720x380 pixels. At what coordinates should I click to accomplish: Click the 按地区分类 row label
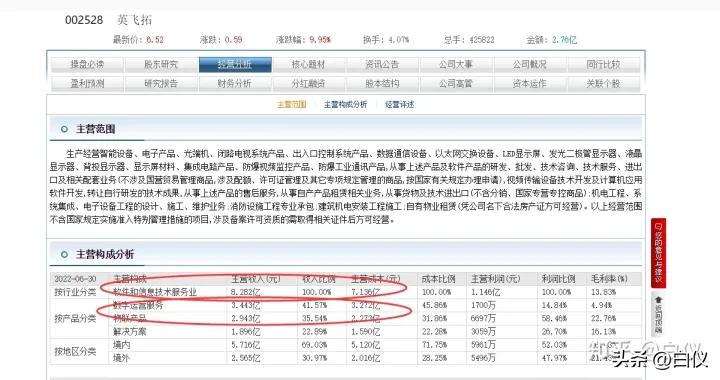tap(75, 352)
